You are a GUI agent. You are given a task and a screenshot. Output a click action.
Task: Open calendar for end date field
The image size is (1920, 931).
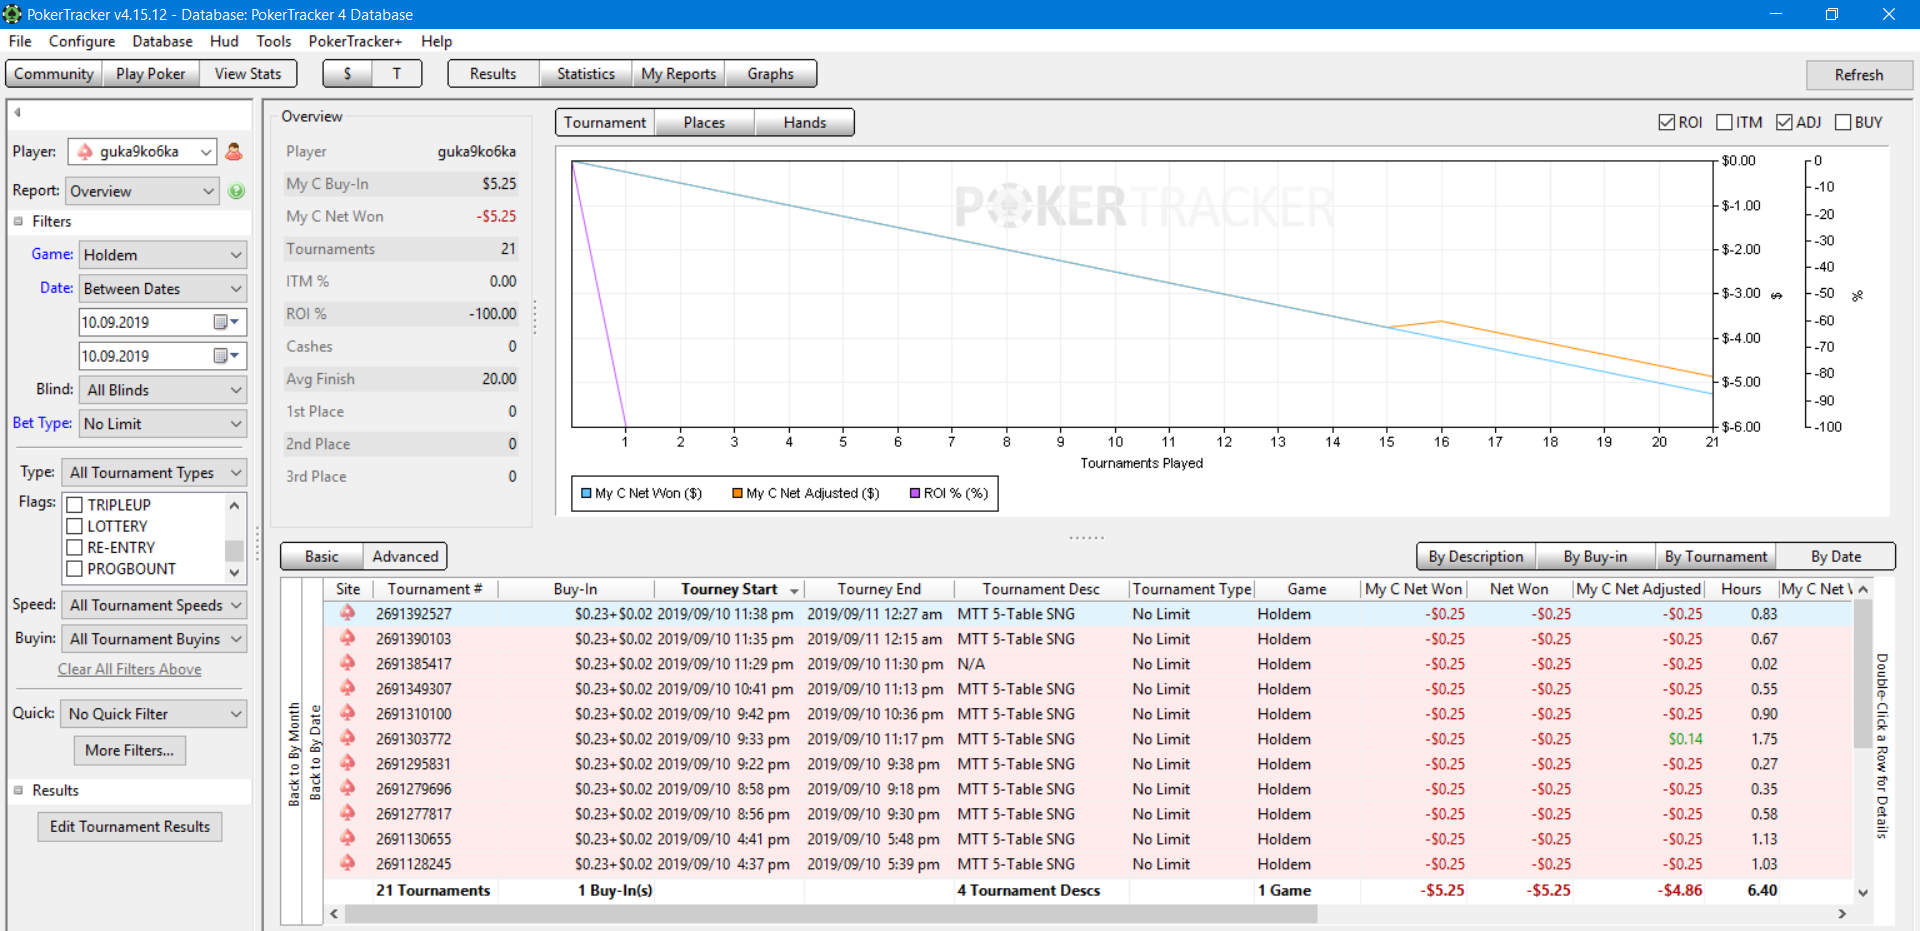coord(227,356)
